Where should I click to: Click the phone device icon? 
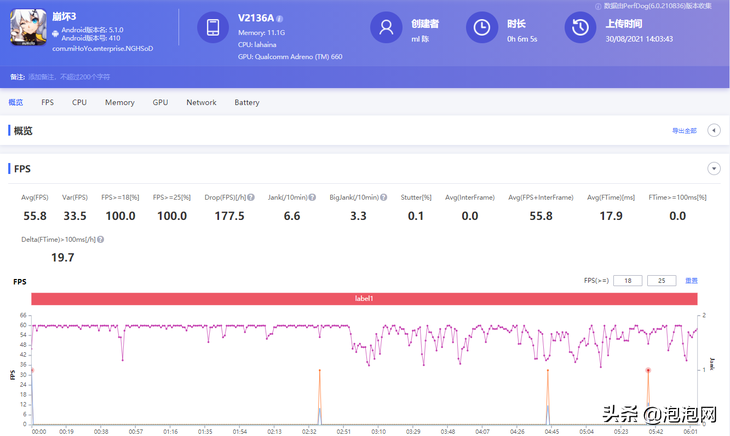[213, 27]
